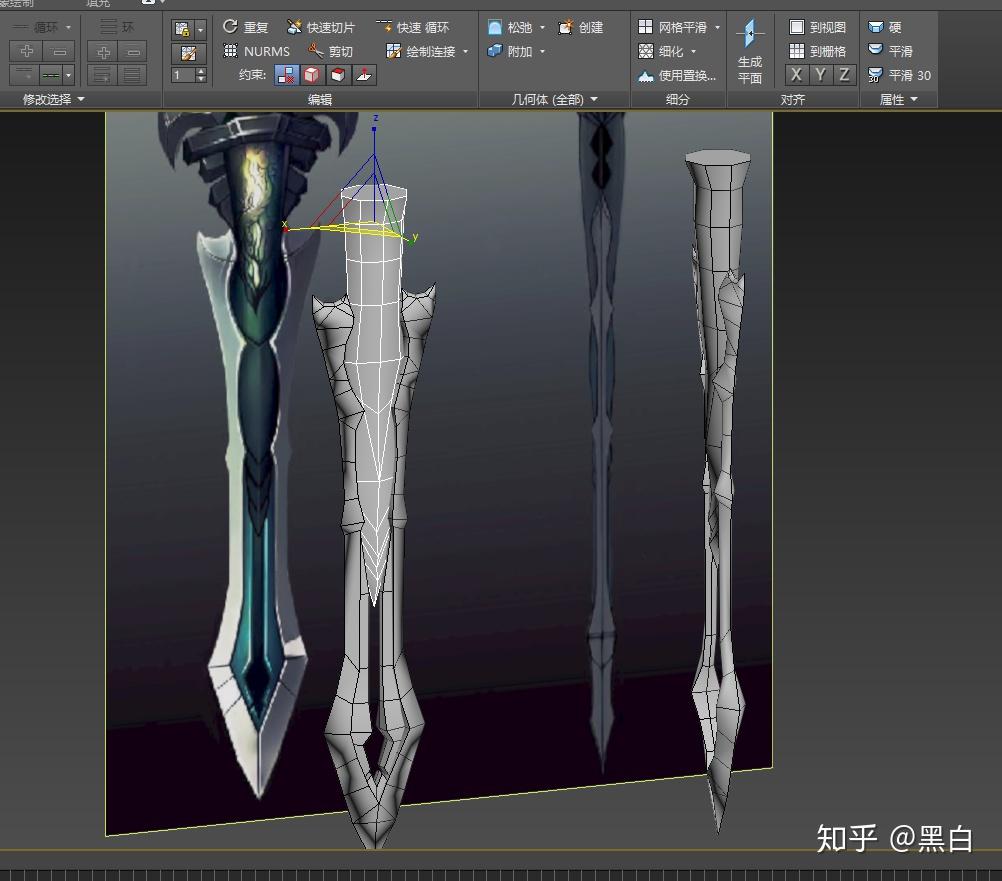Click the 创建 Create geometry tool
The height and width of the screenshot is (881, 1002).
[580, 27]
